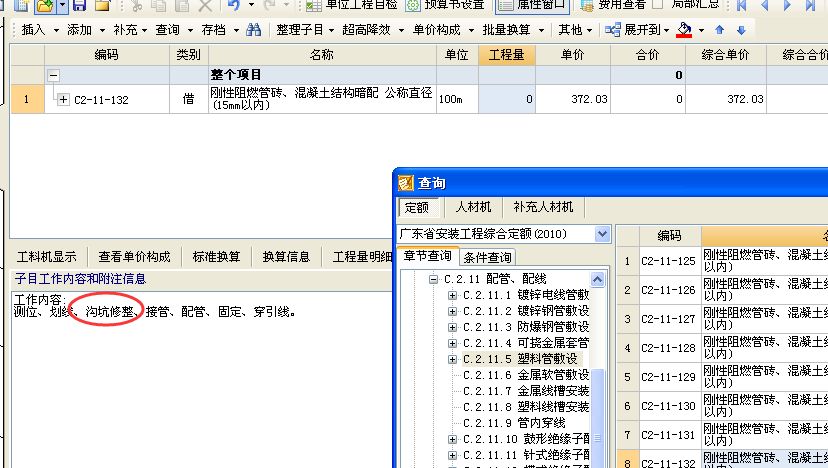This screenshot has height=468, width=828.
Task: Click 单位工程自检 toolbar button
Action: coord(352,5)
